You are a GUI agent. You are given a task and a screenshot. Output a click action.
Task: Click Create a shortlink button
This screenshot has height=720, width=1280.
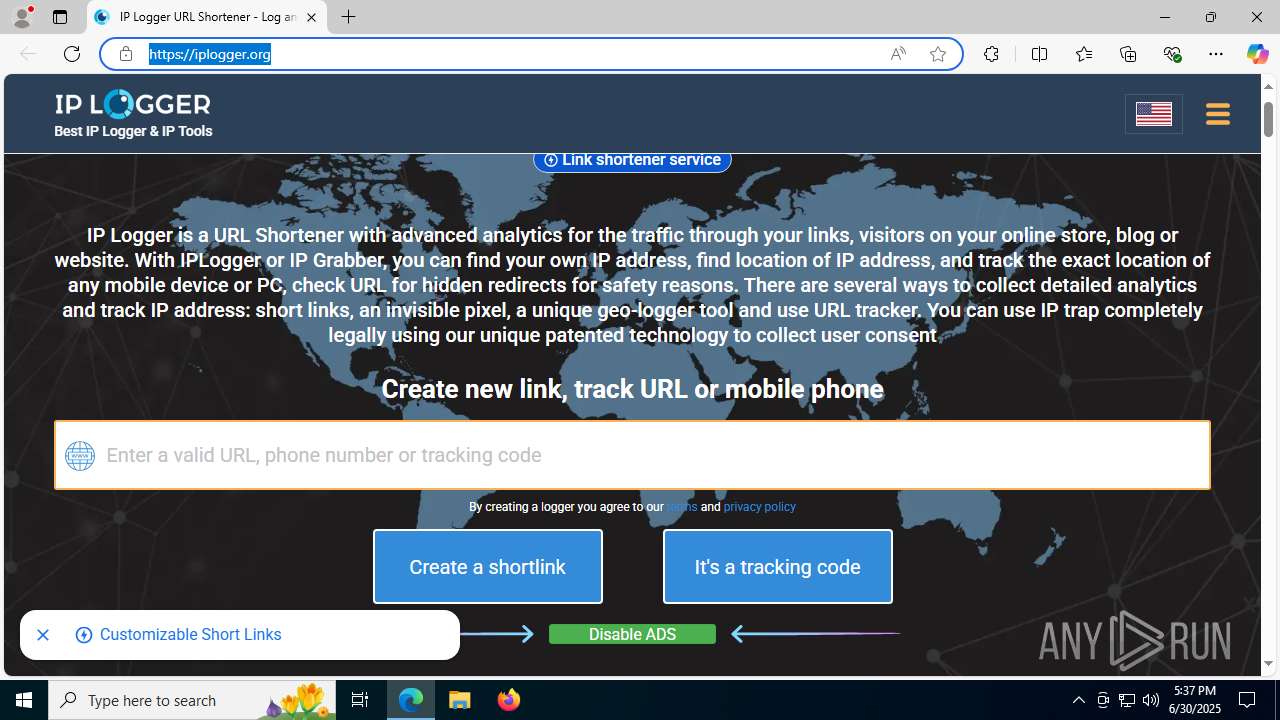488,567
